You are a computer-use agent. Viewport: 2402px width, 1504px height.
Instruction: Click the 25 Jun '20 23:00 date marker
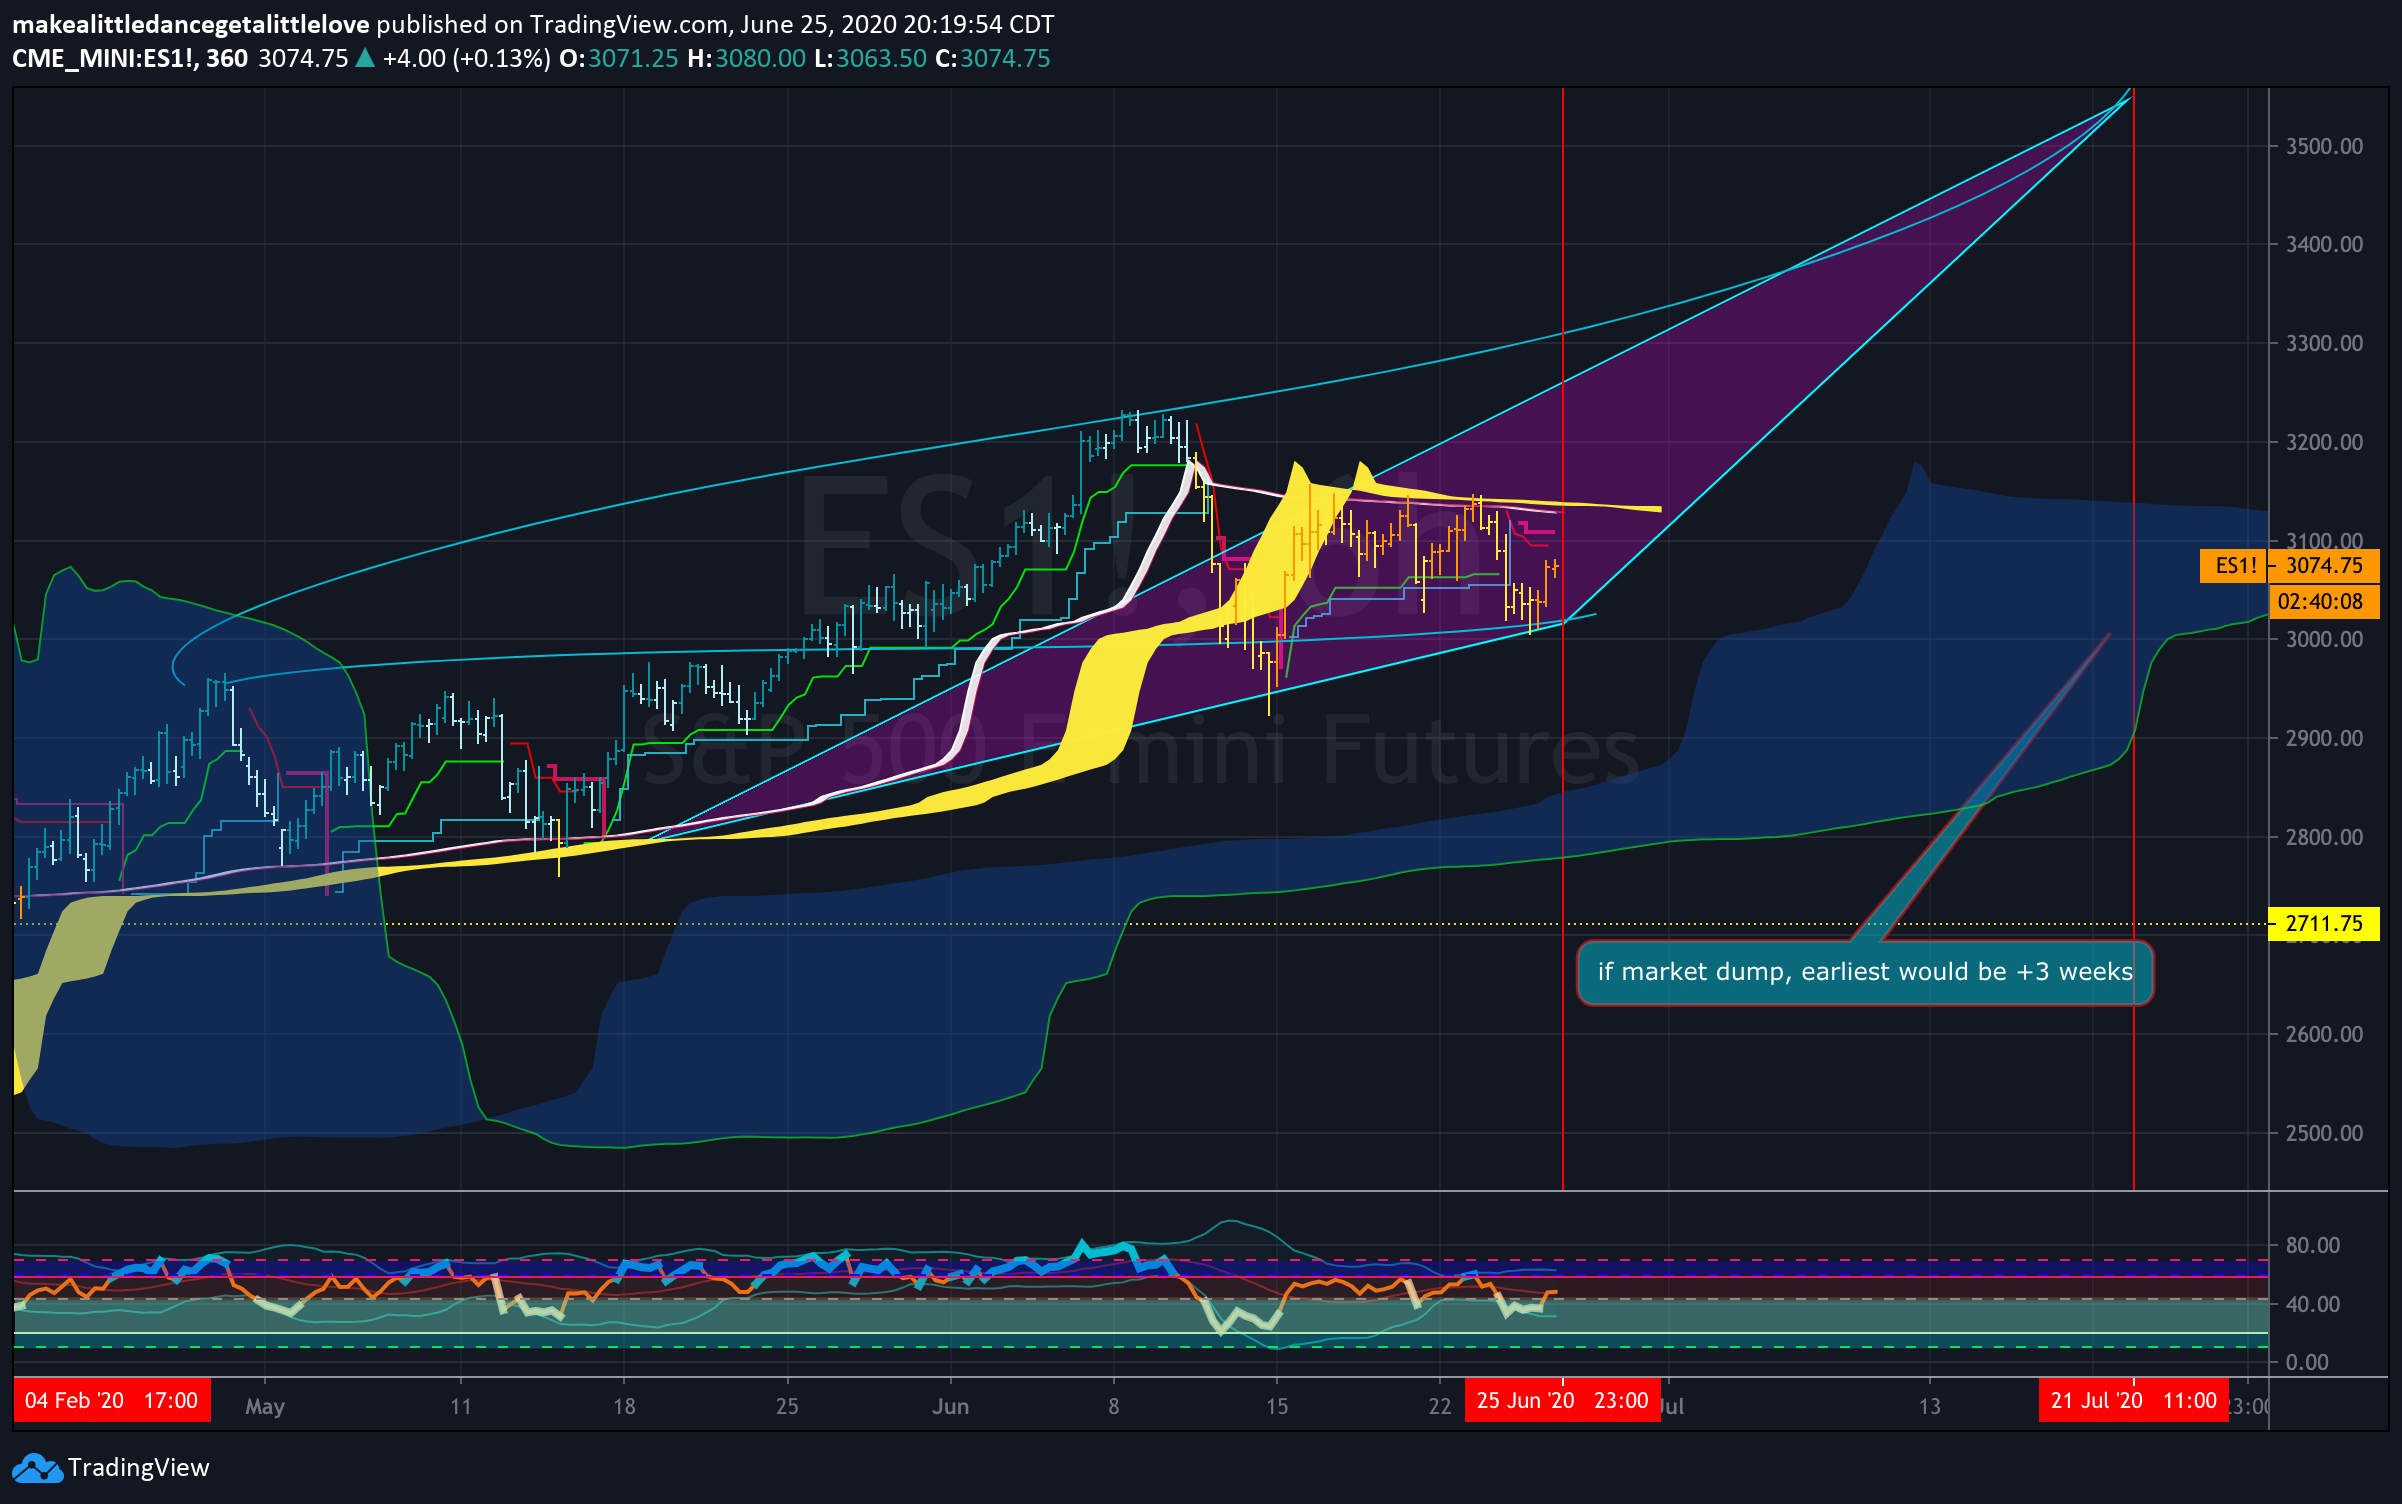click(1562, 1400)
